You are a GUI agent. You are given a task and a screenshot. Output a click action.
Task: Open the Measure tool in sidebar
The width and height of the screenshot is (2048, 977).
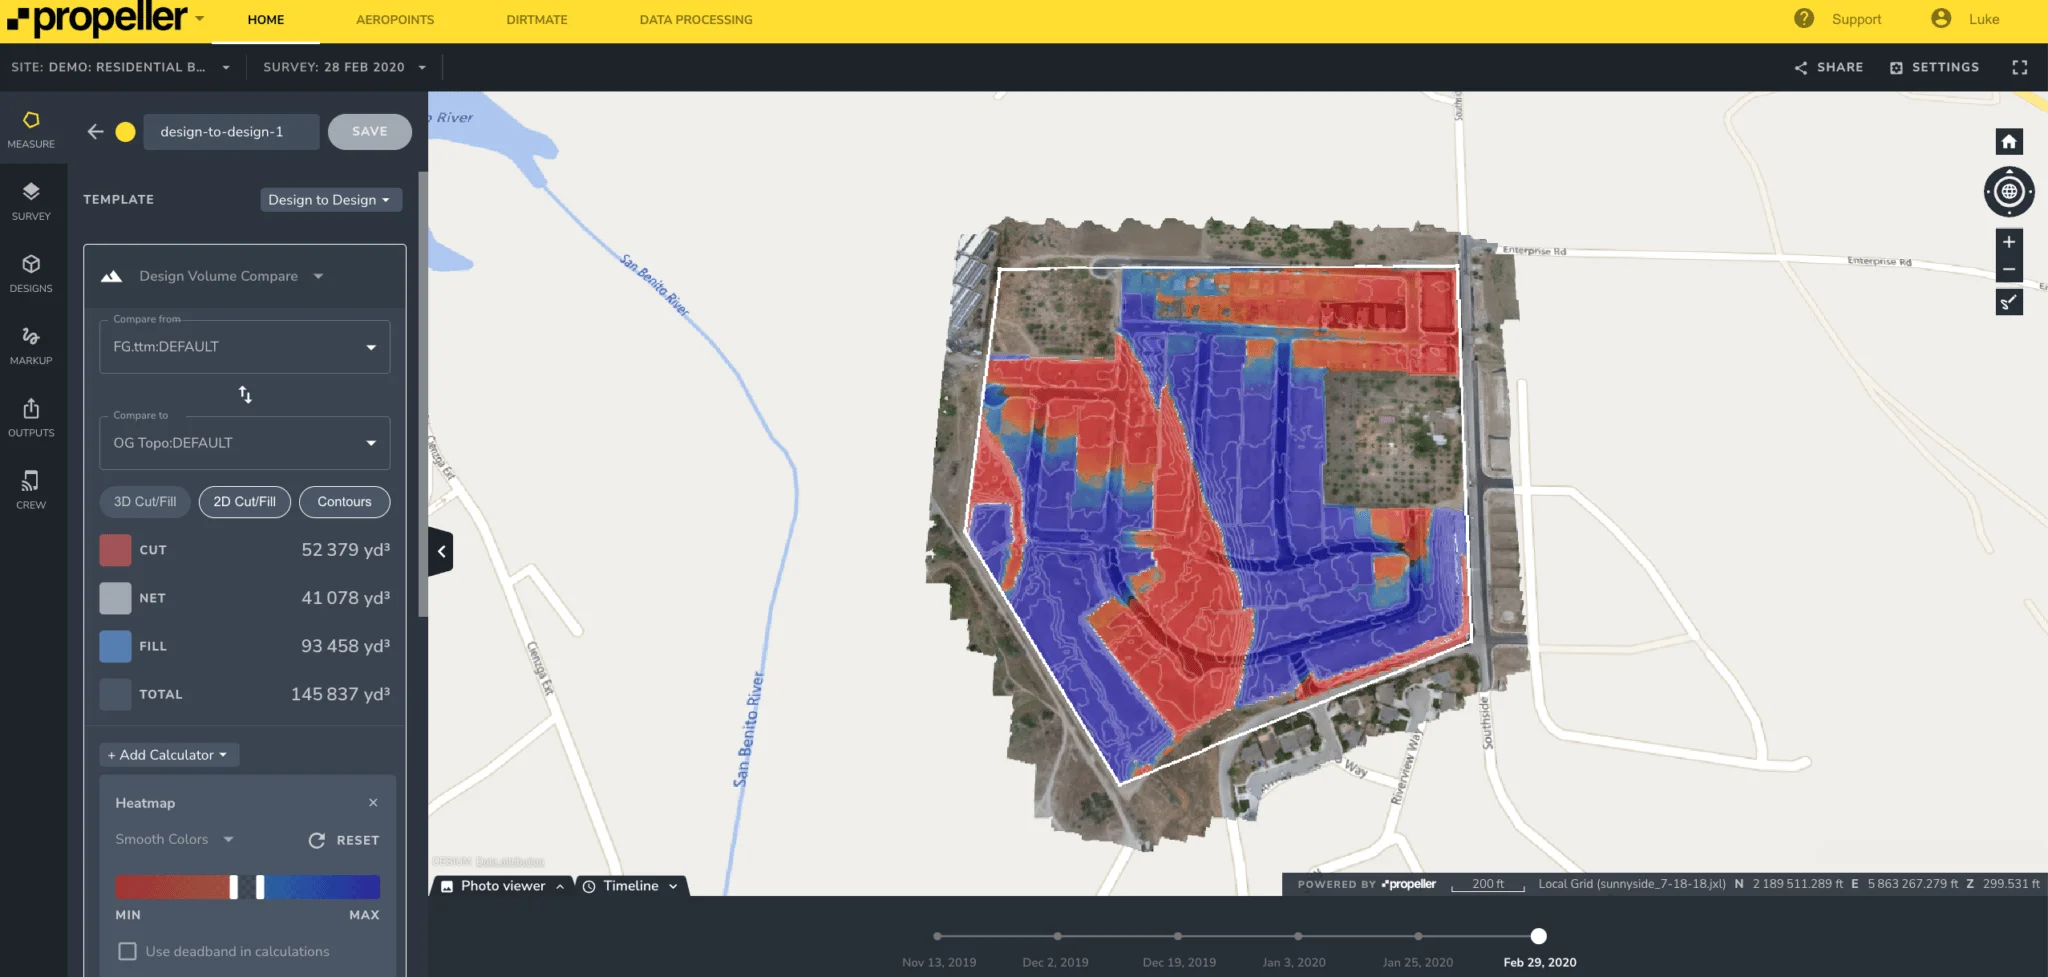(31, 129)
